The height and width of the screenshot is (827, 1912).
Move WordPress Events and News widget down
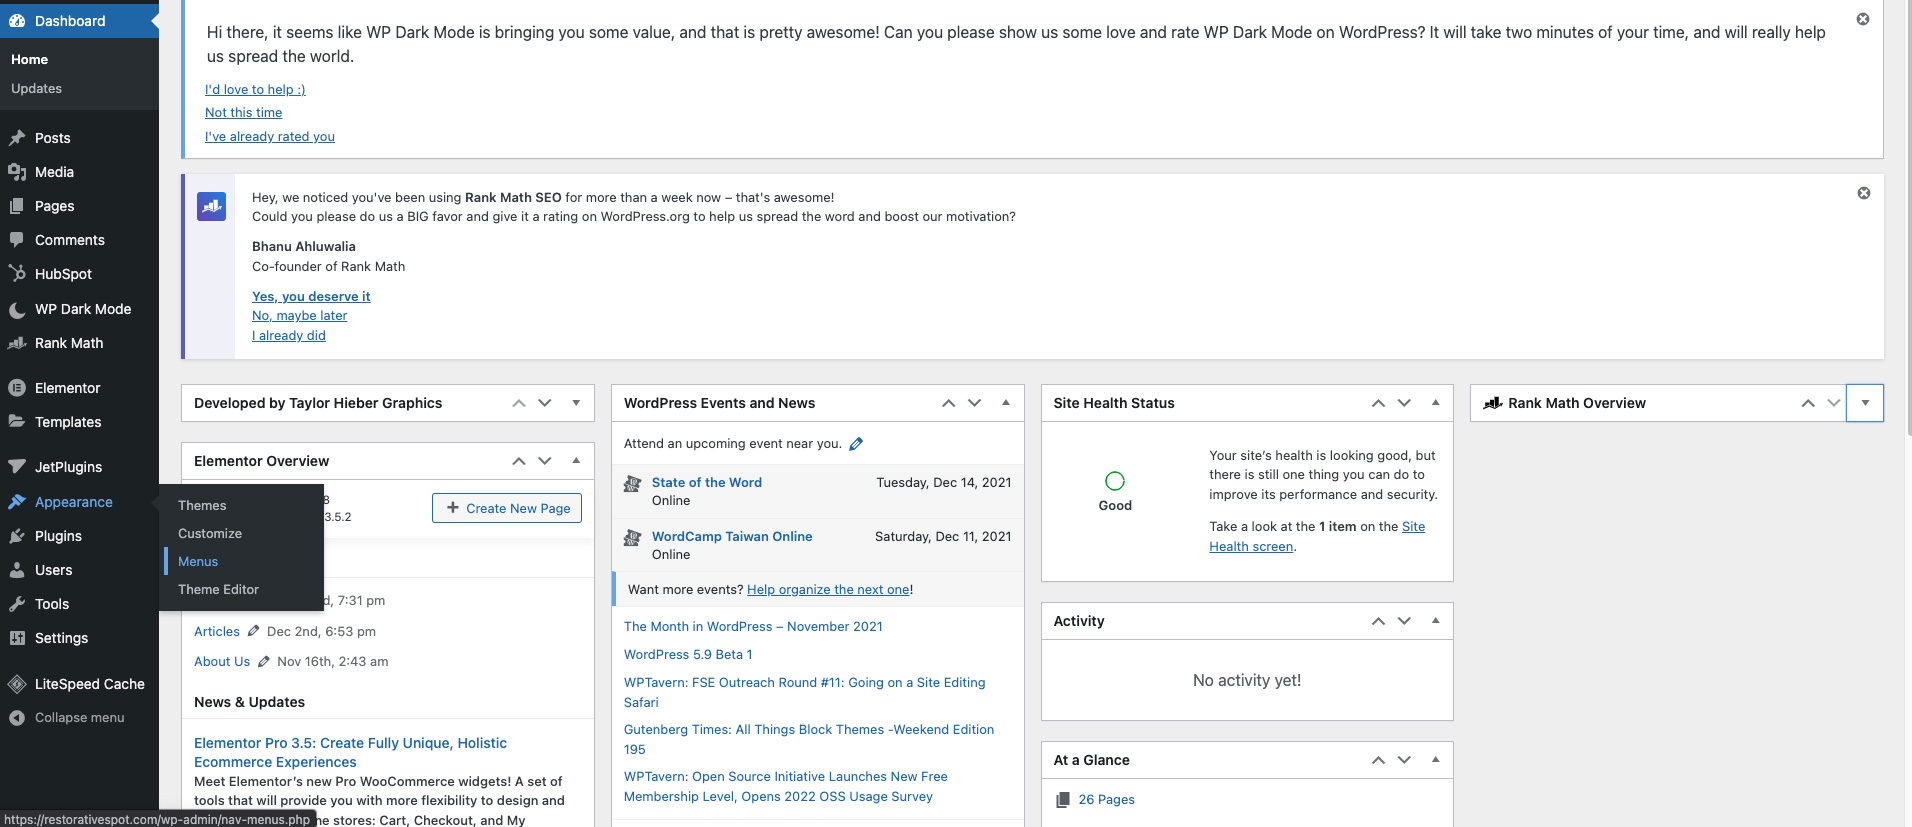pyautogui.click(x=975, y=403)
